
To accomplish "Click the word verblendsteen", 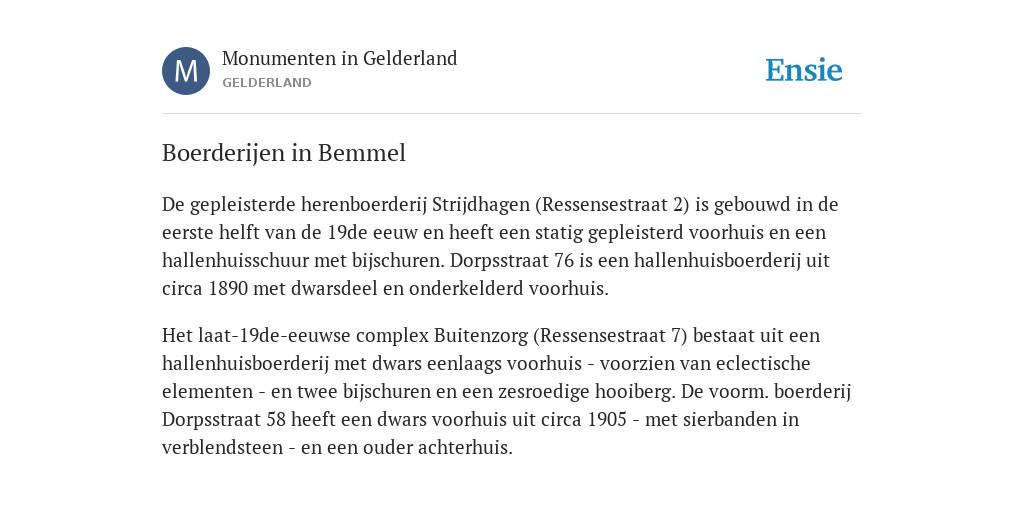I will (223, 448).
